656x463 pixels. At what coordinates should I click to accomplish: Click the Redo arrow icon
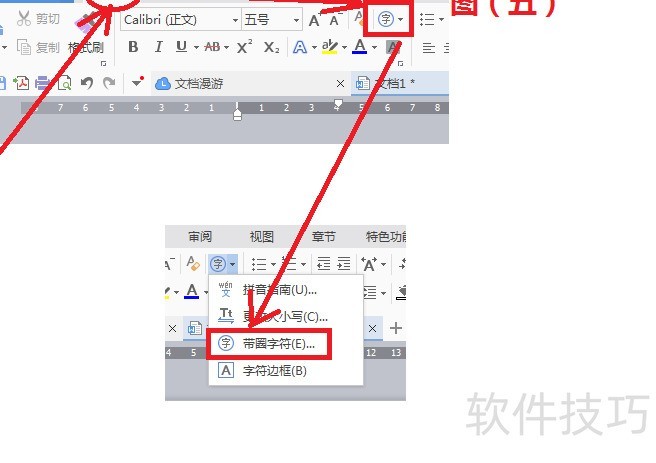pos(109,83)
